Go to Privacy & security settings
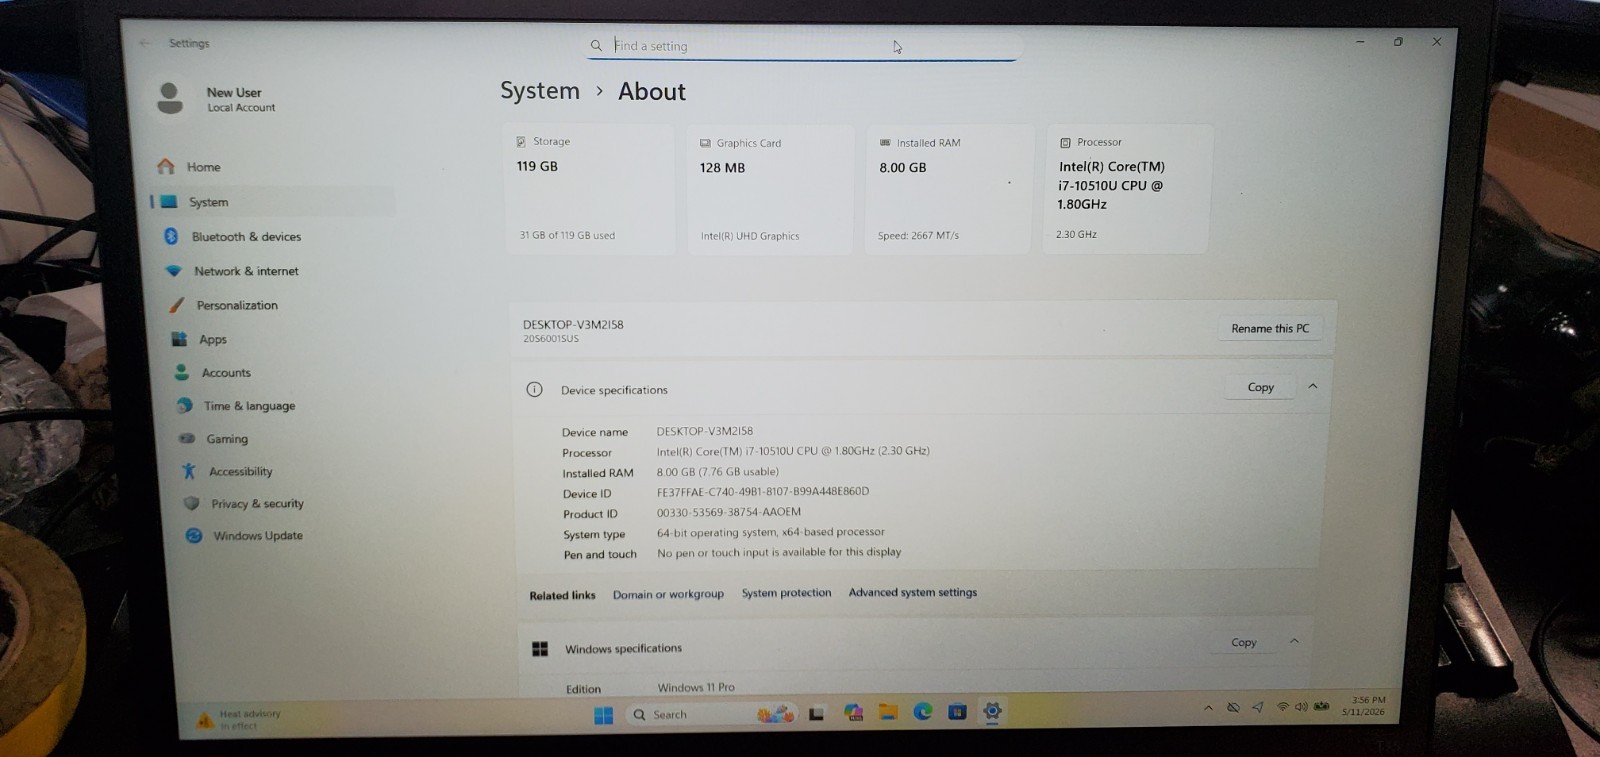The width and height of the screenshot is (1600, 757). click(x=256, y=504)
